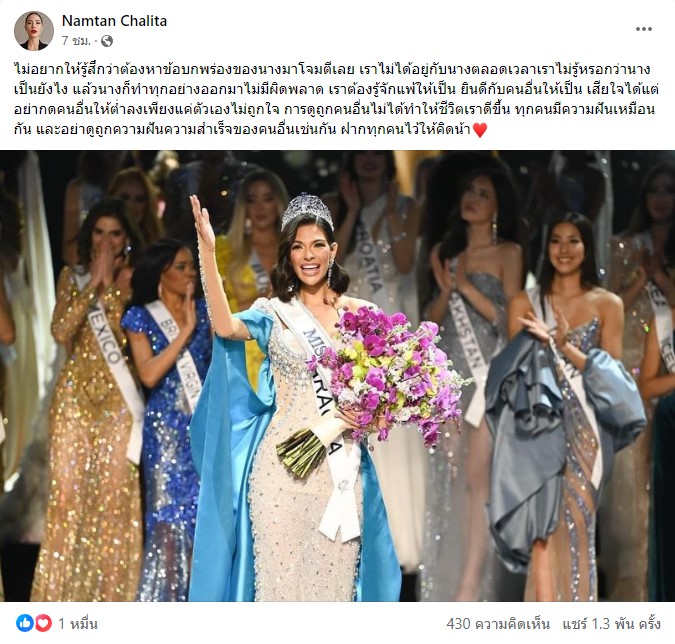The image size is (675, 644).
Task: Open the Namtan Chalita profile name link
Action: [x=114, y=21]
